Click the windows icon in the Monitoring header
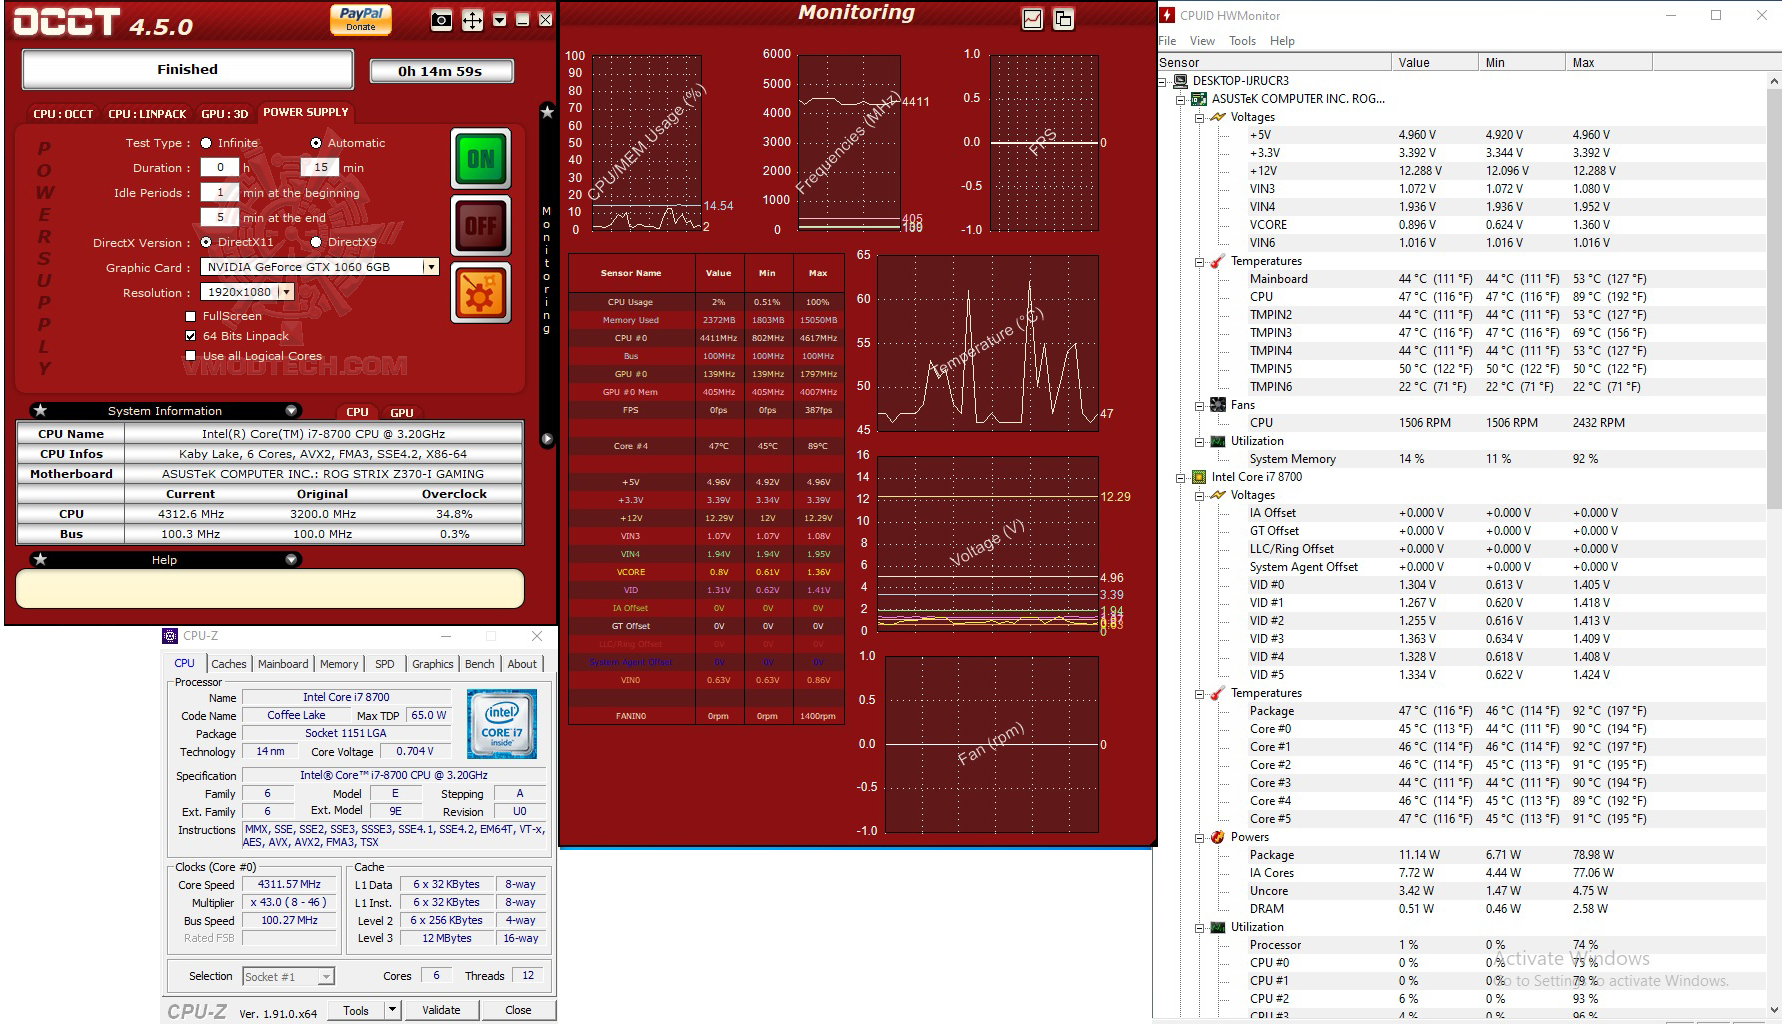The image size is (1792, 1024). click(x=1063, y=19)
